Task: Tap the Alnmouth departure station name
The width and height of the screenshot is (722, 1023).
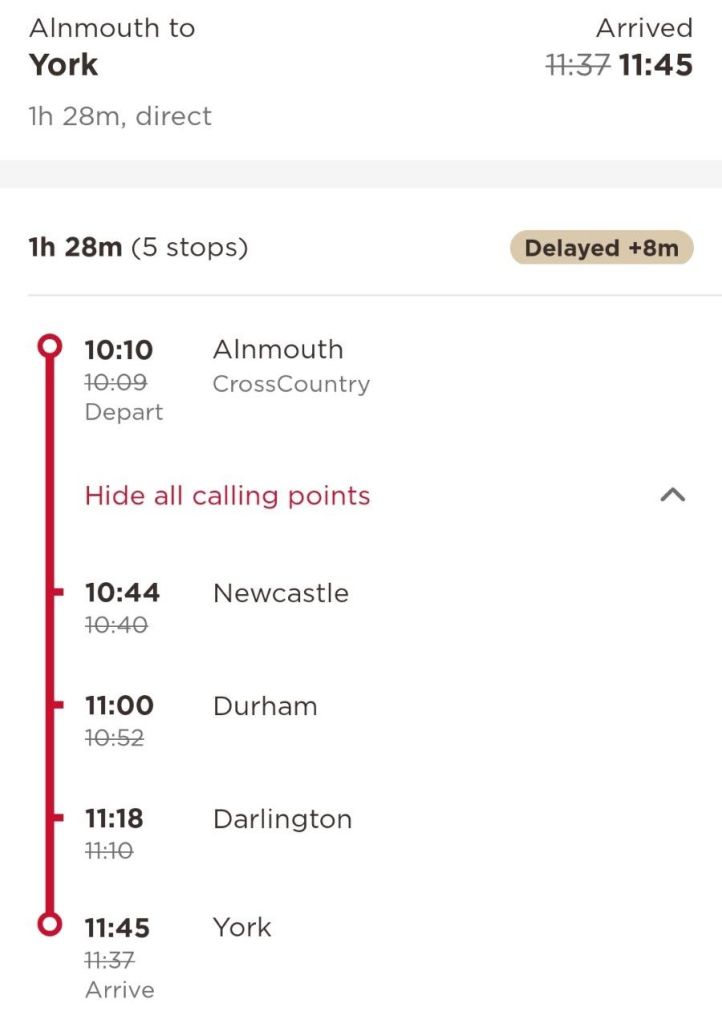Action: [x=278, y=350]
